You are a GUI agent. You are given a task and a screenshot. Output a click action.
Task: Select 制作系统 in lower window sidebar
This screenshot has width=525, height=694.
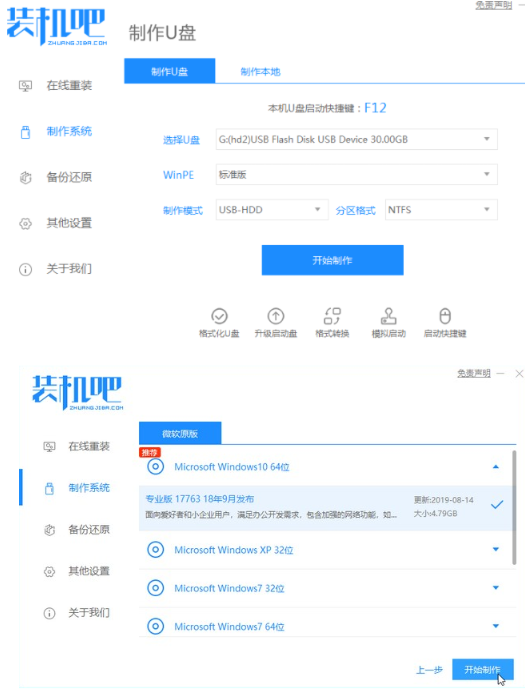pos(77,488)
